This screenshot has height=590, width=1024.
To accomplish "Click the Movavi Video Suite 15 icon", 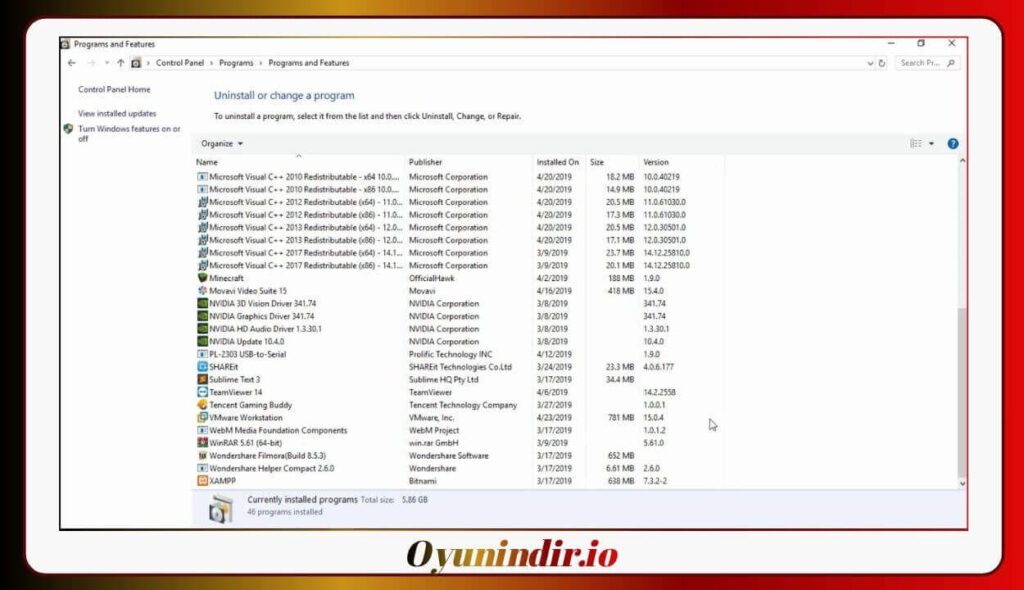I will (x=202, y=291).
